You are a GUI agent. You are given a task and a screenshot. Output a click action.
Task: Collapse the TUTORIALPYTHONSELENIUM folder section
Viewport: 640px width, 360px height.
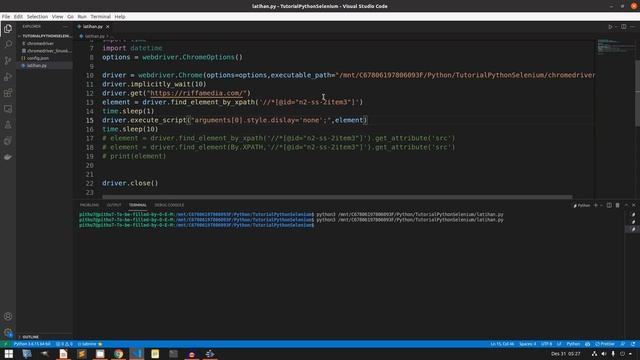coord(45,36)
